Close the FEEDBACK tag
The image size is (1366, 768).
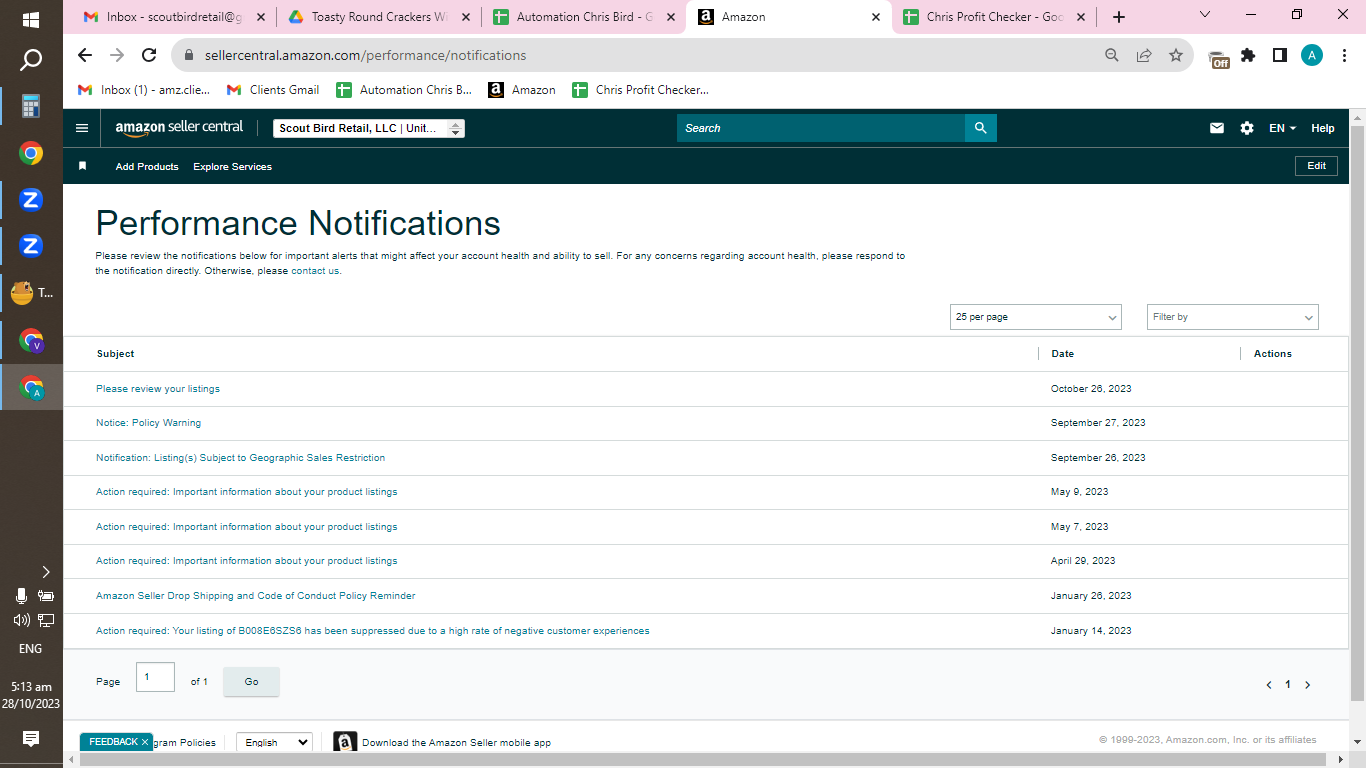click(x=145, y=742)
